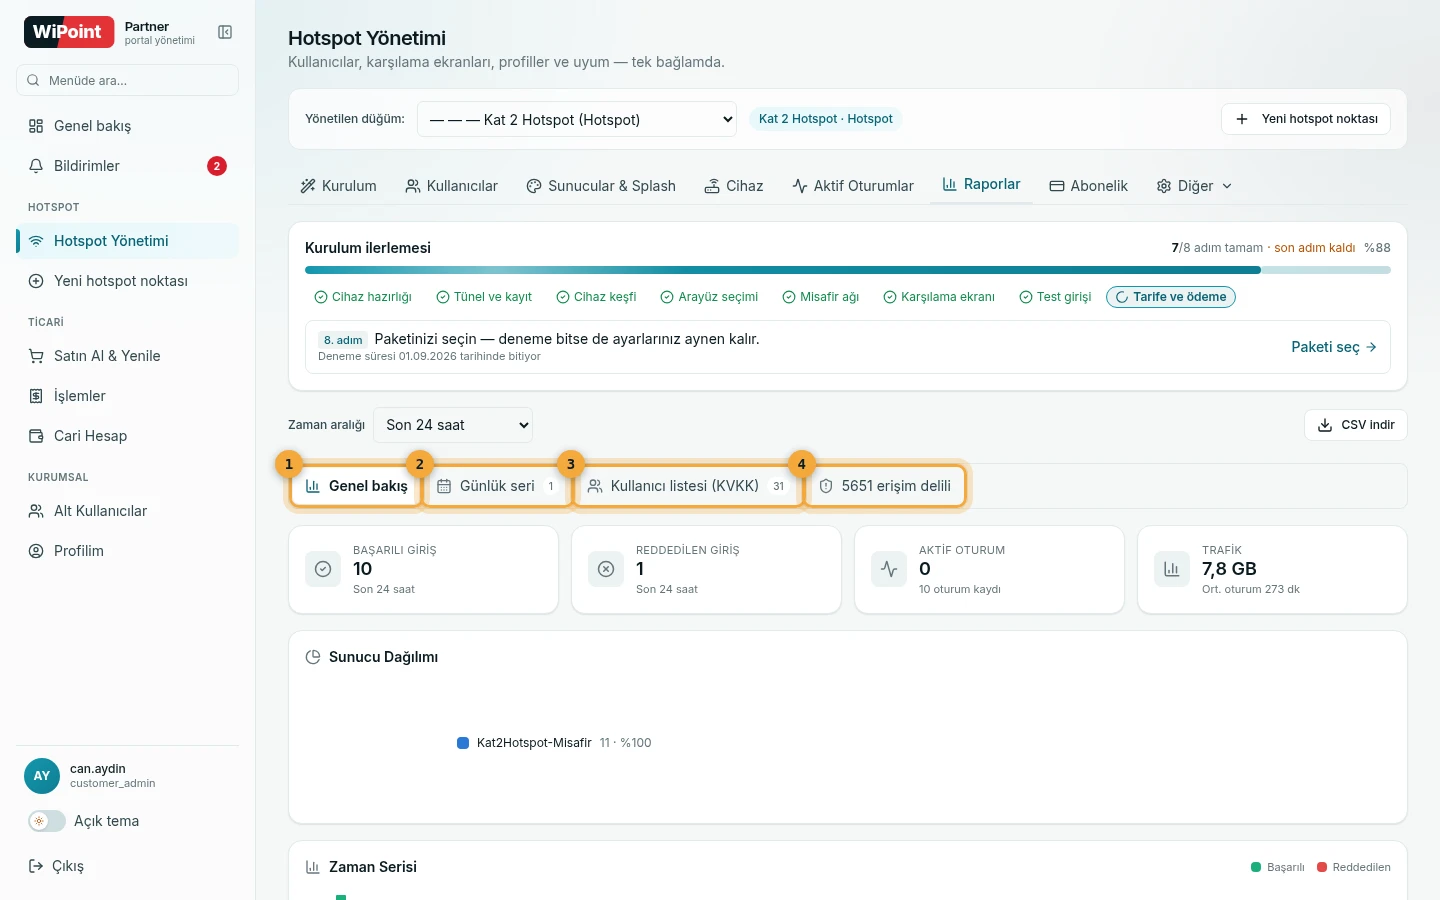Click the Aktif Oturum pulse icon
The height and width of the screenshot is (900, 1440).
coord(889,569)
